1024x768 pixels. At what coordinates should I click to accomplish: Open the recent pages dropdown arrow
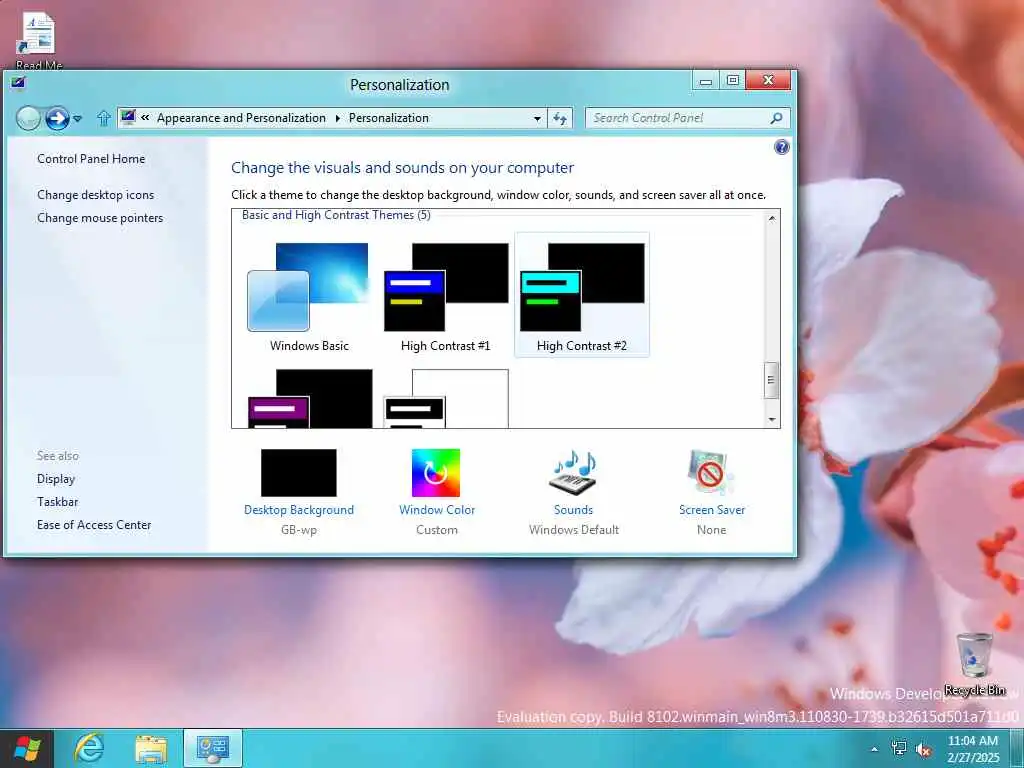(77, 118)
